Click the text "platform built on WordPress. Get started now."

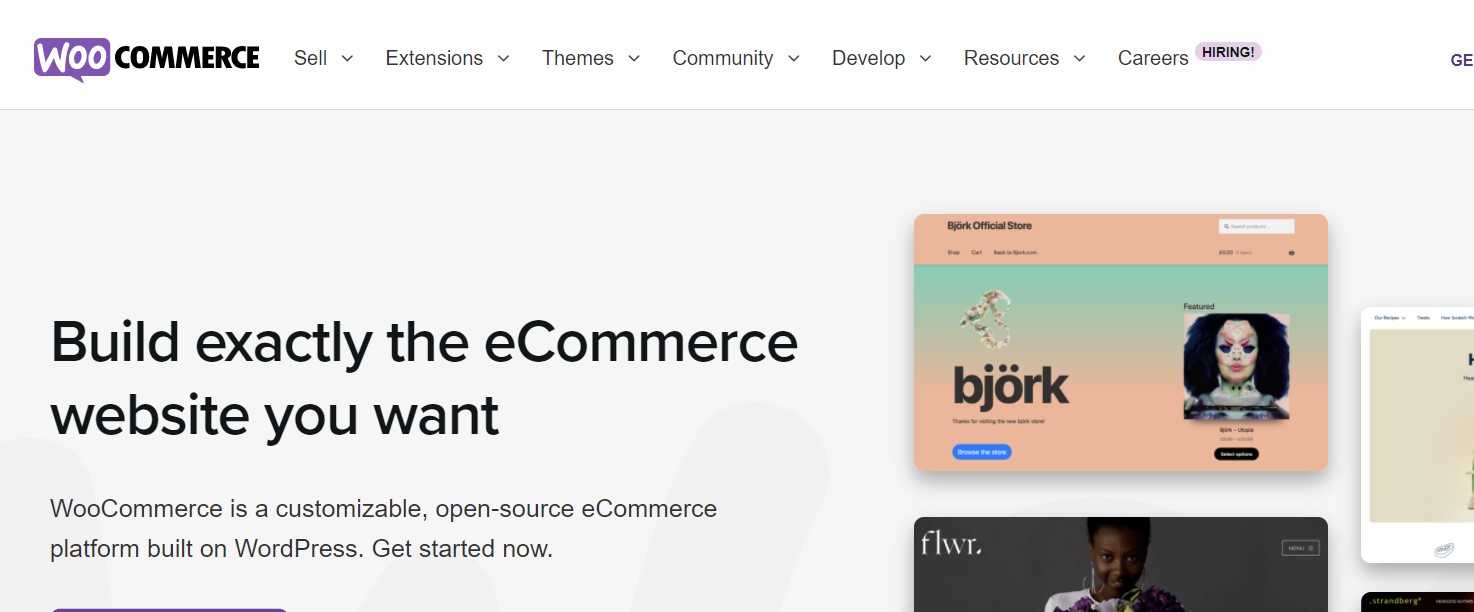point(301,549)
